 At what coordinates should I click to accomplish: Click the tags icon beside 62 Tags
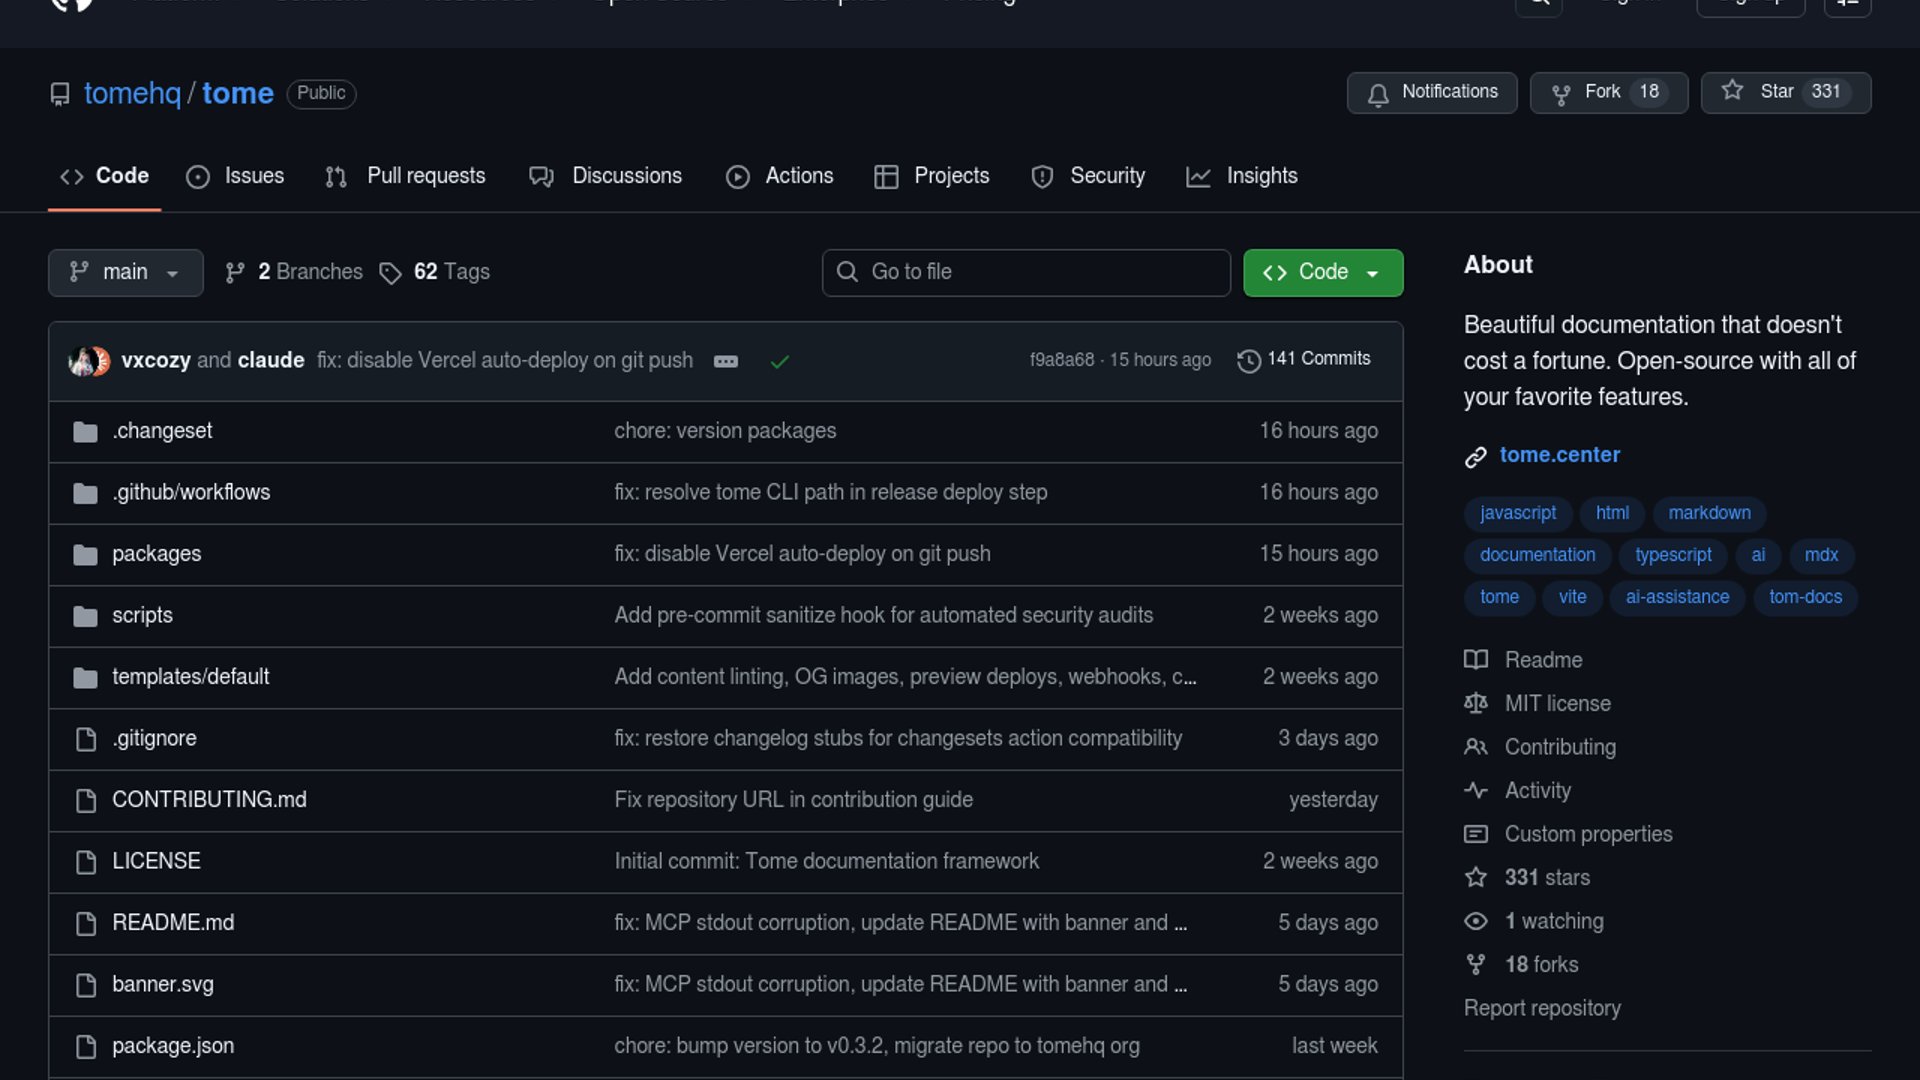tap(390, 273)
